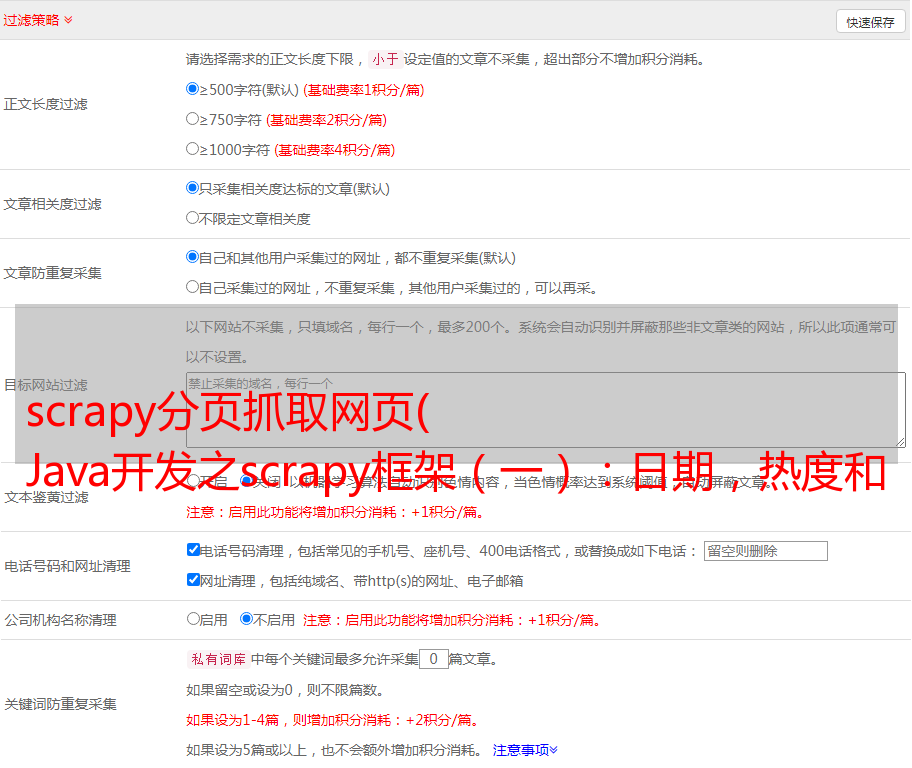
Task: Select the ≥1000字符 radio option
Action: pyautogui.click(x=193, y=149)
